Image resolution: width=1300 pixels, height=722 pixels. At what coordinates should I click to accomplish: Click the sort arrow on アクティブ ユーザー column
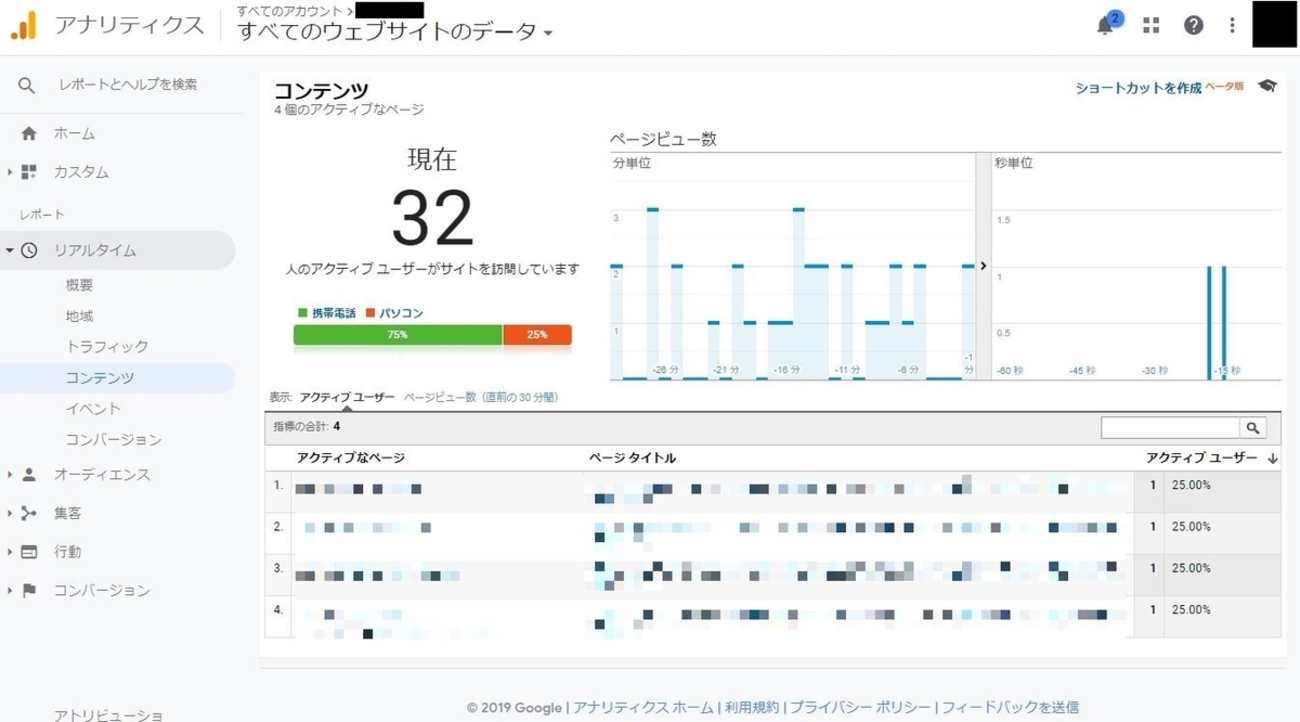[1272, 458]
